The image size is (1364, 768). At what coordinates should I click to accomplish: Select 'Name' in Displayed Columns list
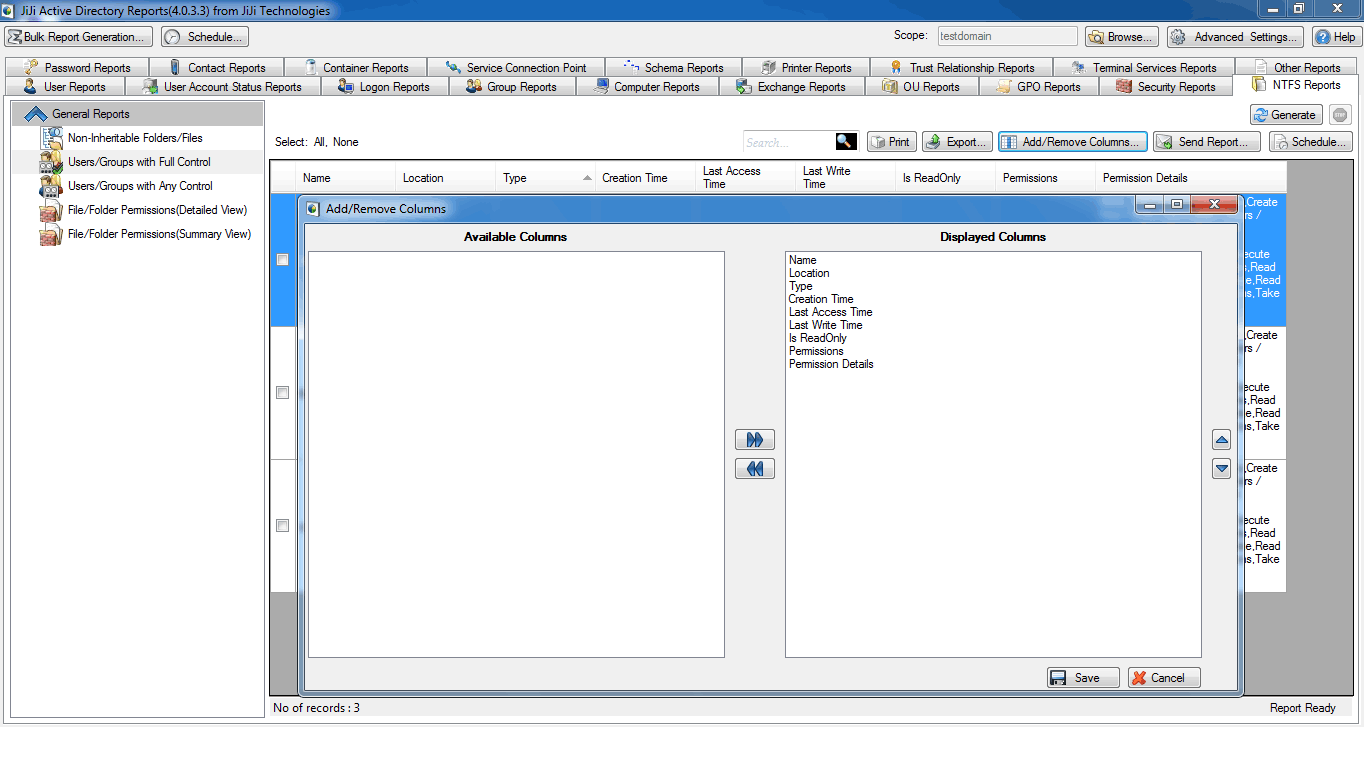tap(803, 260)
